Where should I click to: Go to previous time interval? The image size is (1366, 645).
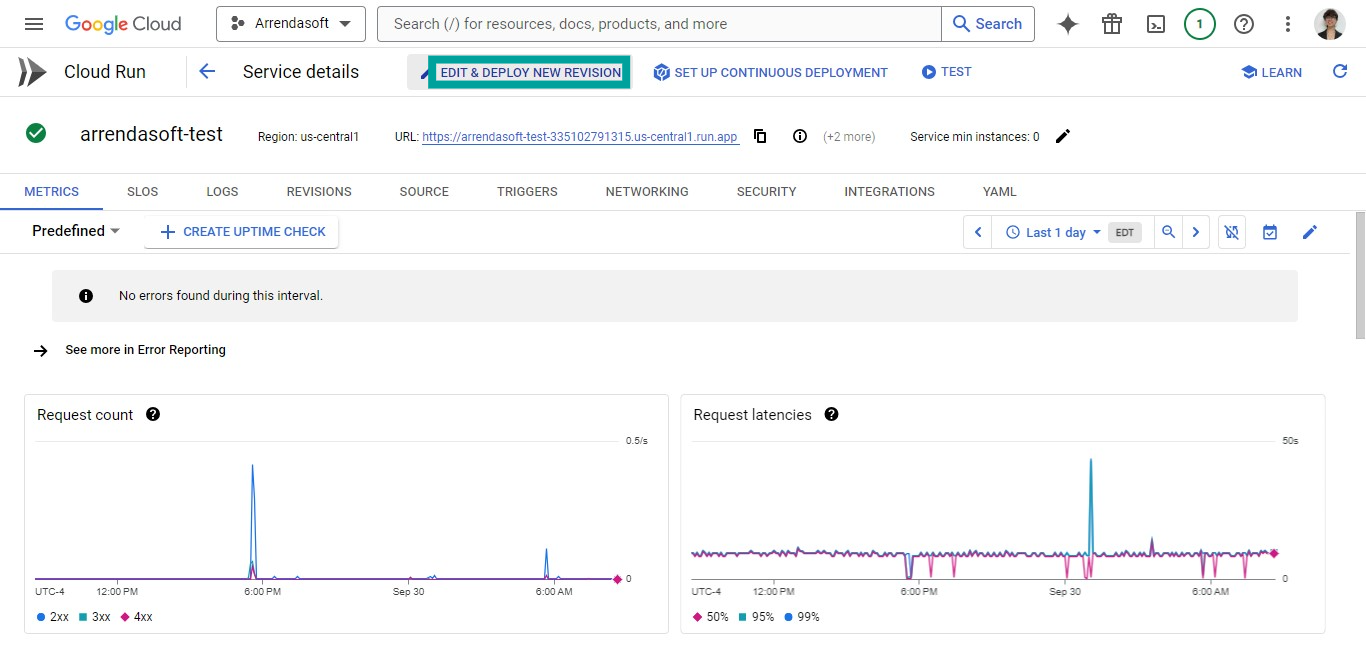pos(978,232)
